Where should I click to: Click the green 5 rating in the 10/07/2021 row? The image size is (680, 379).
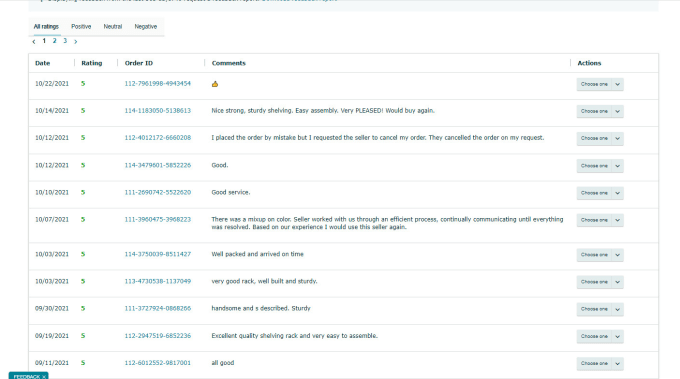pos(83,219)
